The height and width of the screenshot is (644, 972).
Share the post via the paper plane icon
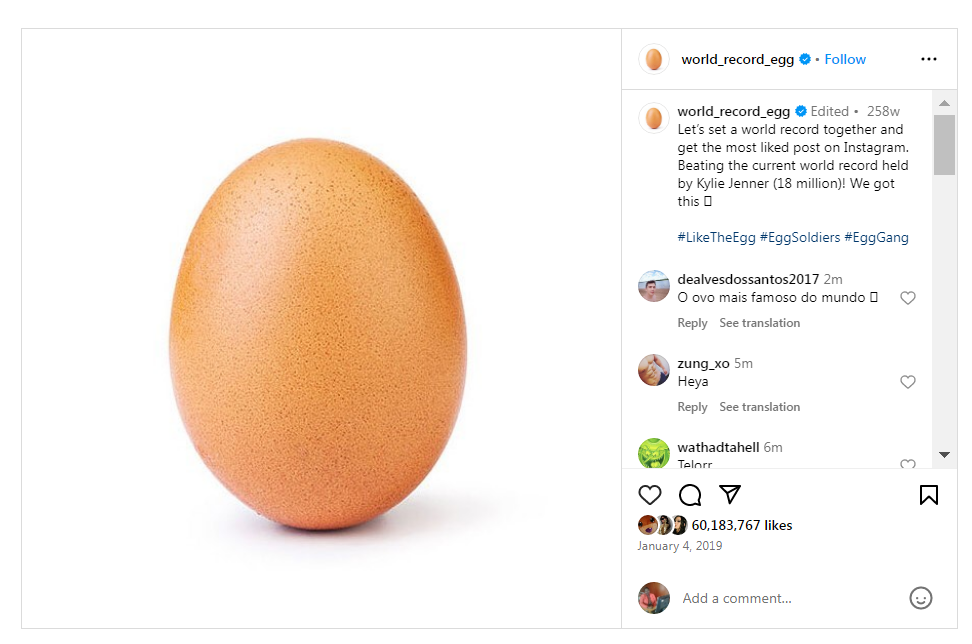point(730,495)
